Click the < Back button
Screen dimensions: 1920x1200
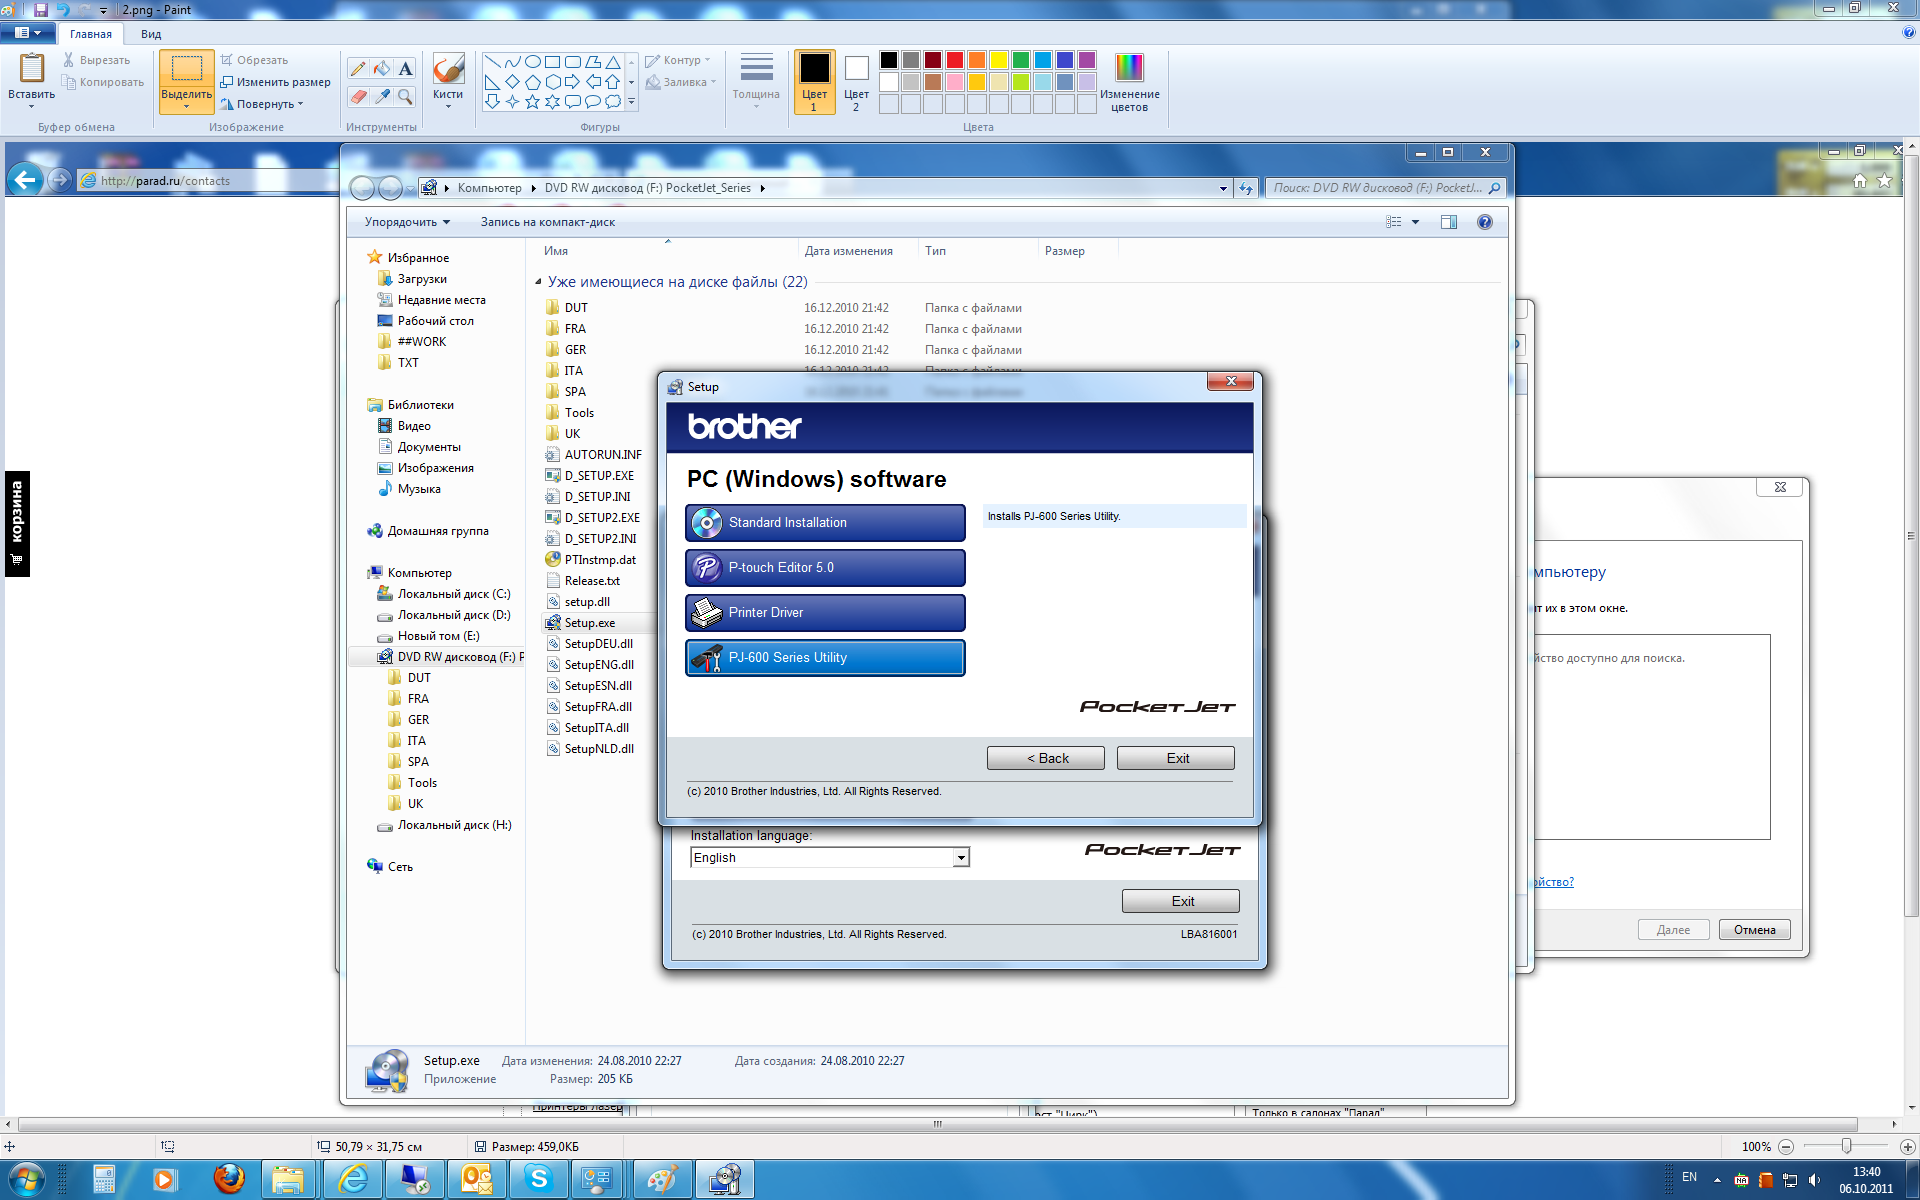pyautogui.click(x=1046, y=758)
